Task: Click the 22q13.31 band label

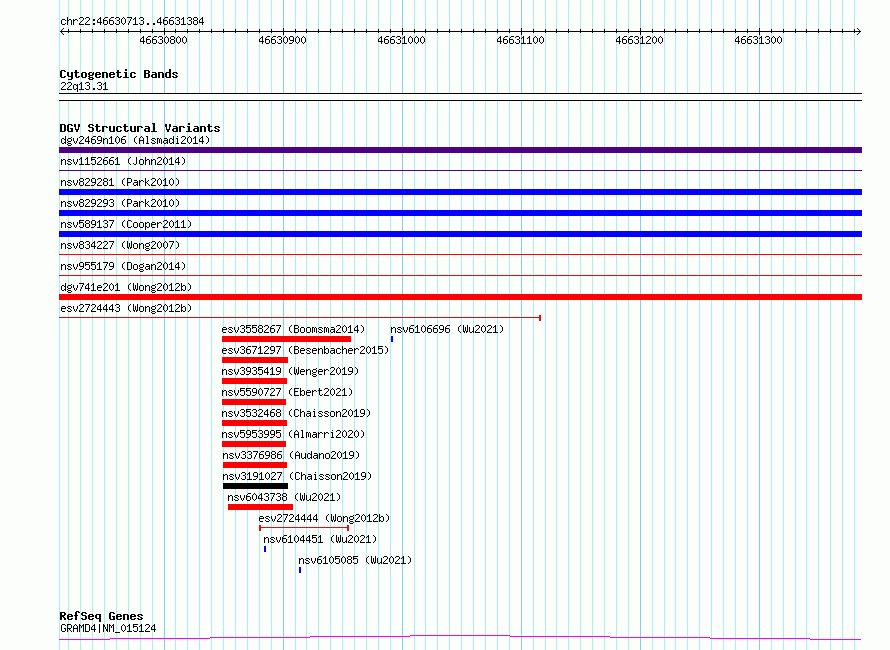Action: tap(84, 86)
